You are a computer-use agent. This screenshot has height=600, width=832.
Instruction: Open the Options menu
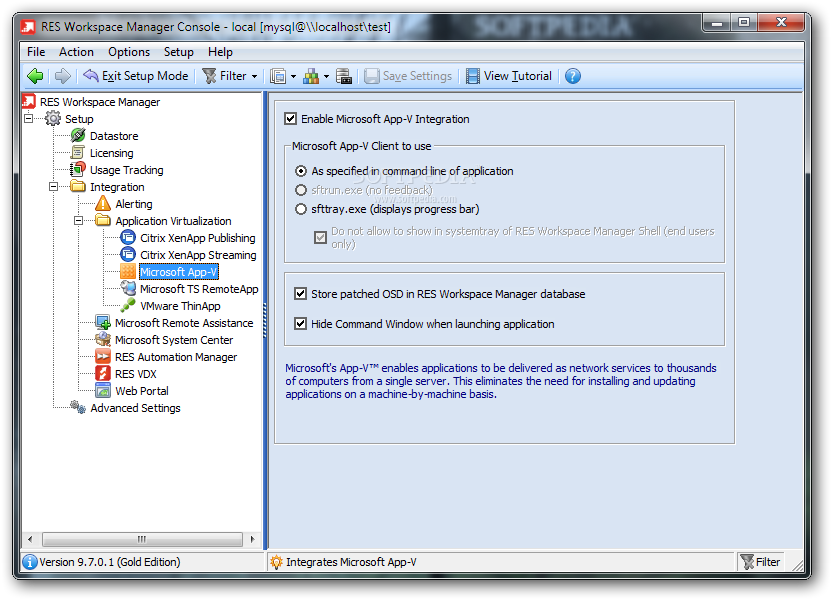coord(129,52)
